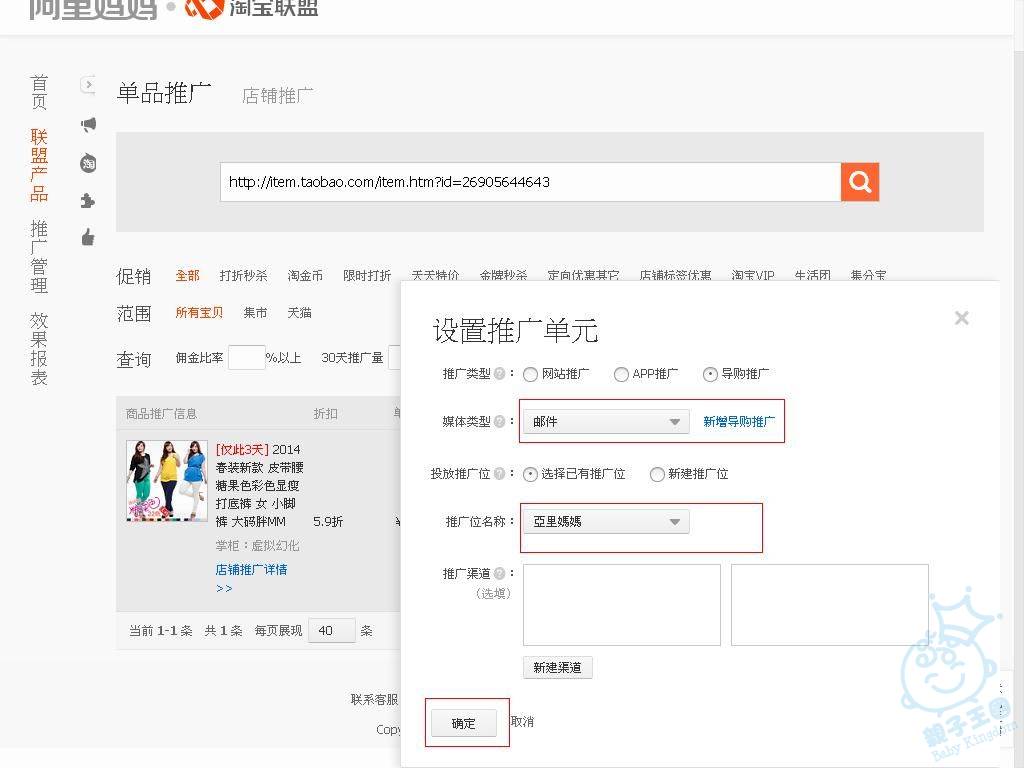The image size is (1024, 768).
Task: Click the 折扣 column header
Action: 325,413
